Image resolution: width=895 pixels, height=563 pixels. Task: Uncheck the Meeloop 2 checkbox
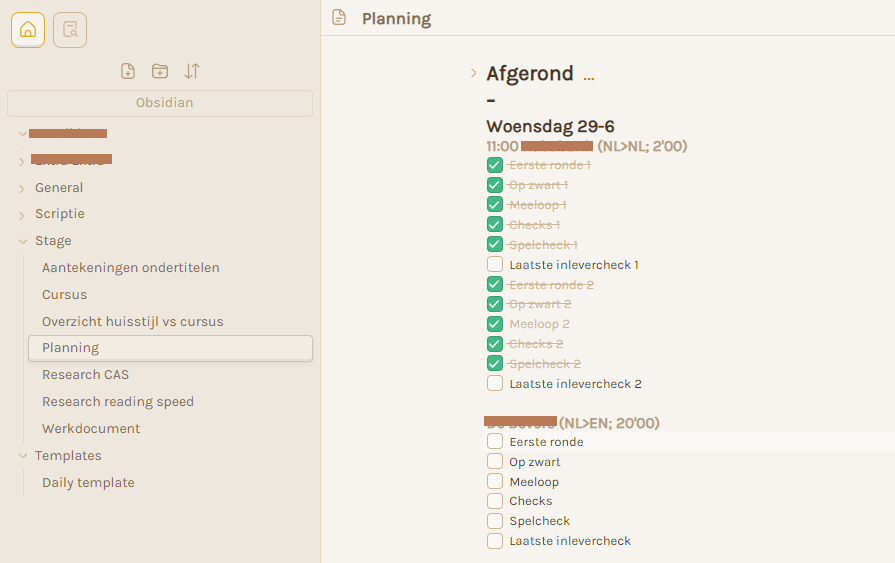point(495,324)
